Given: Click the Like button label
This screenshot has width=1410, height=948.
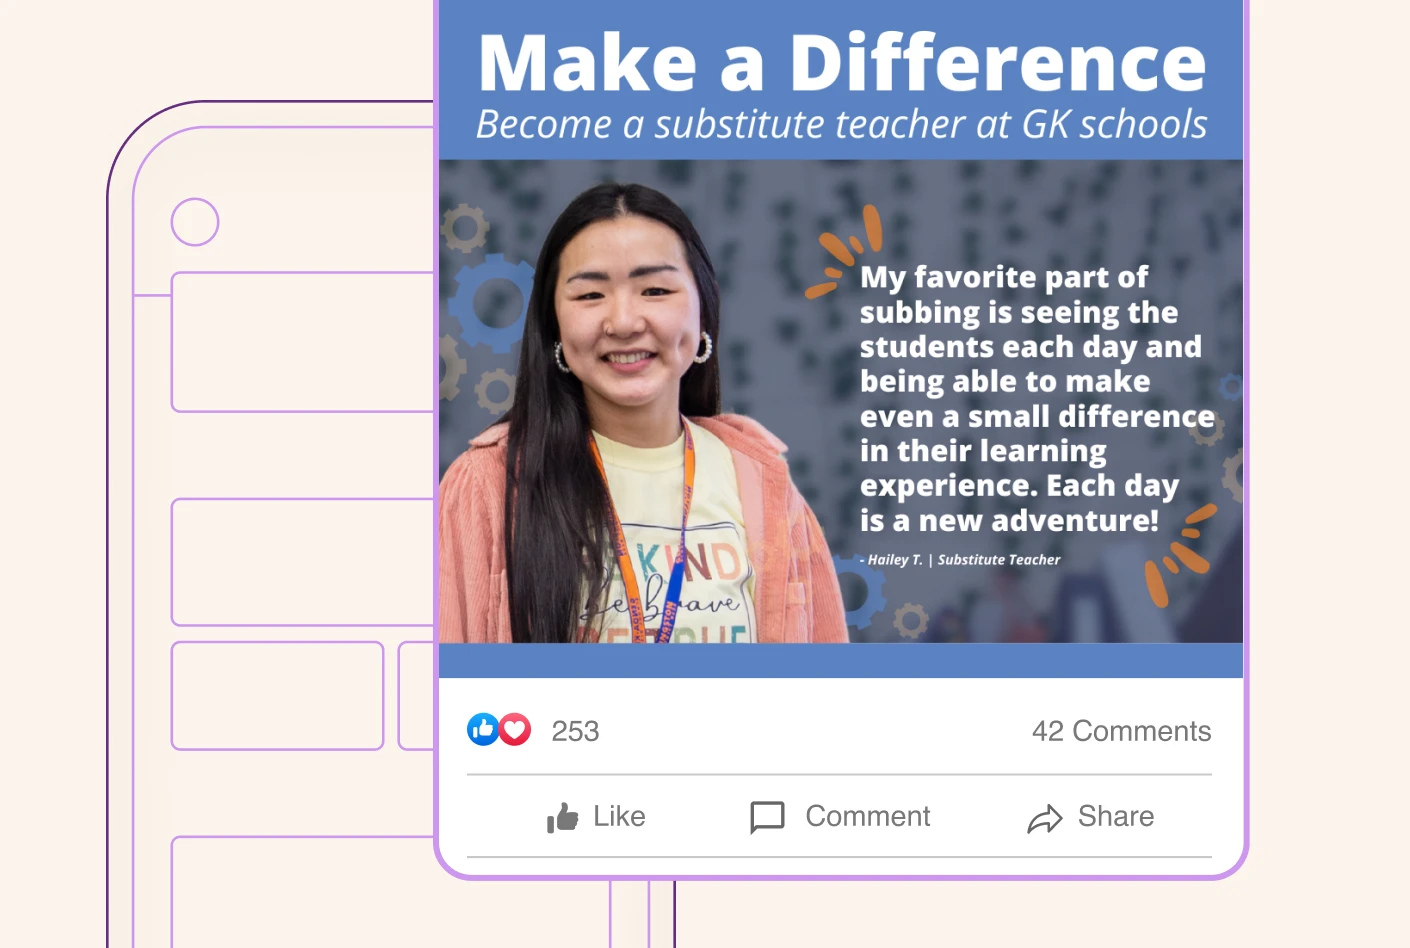Looking at the screenshot, I should [619, 816].
